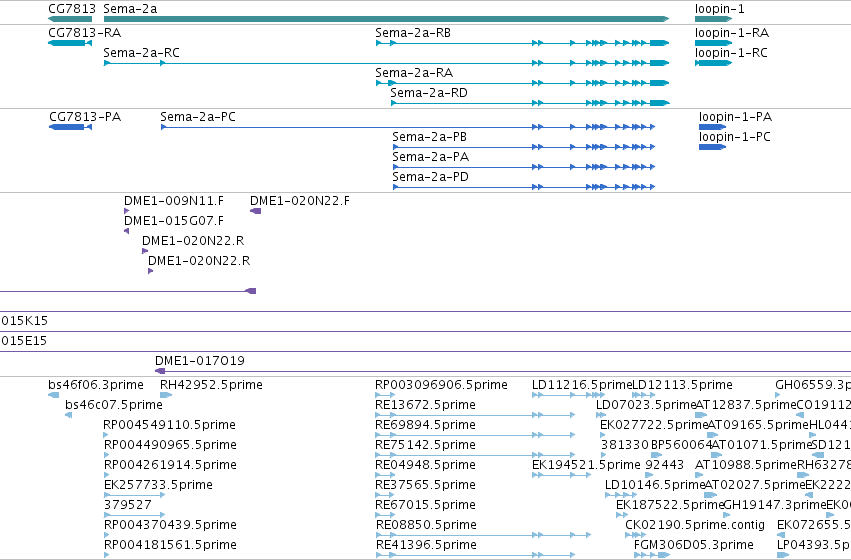
Task: Select EST RE37565.5prime
Action: pos(426,485)
